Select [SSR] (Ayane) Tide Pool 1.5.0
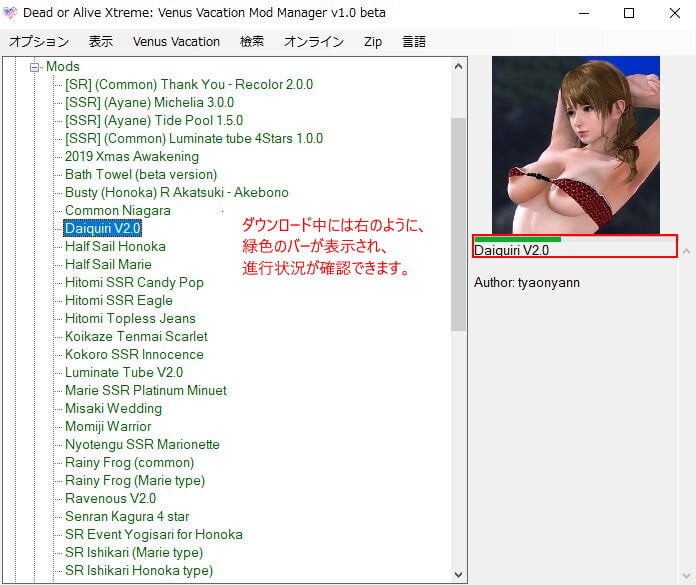The width and height of the screenshot is (696, 585). [x=154, y=120]
